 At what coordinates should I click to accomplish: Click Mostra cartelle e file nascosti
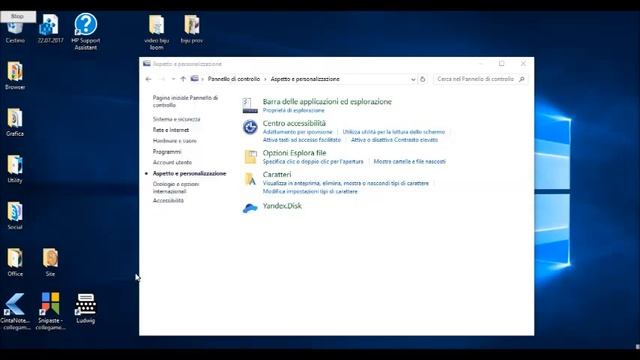point(409,162)
